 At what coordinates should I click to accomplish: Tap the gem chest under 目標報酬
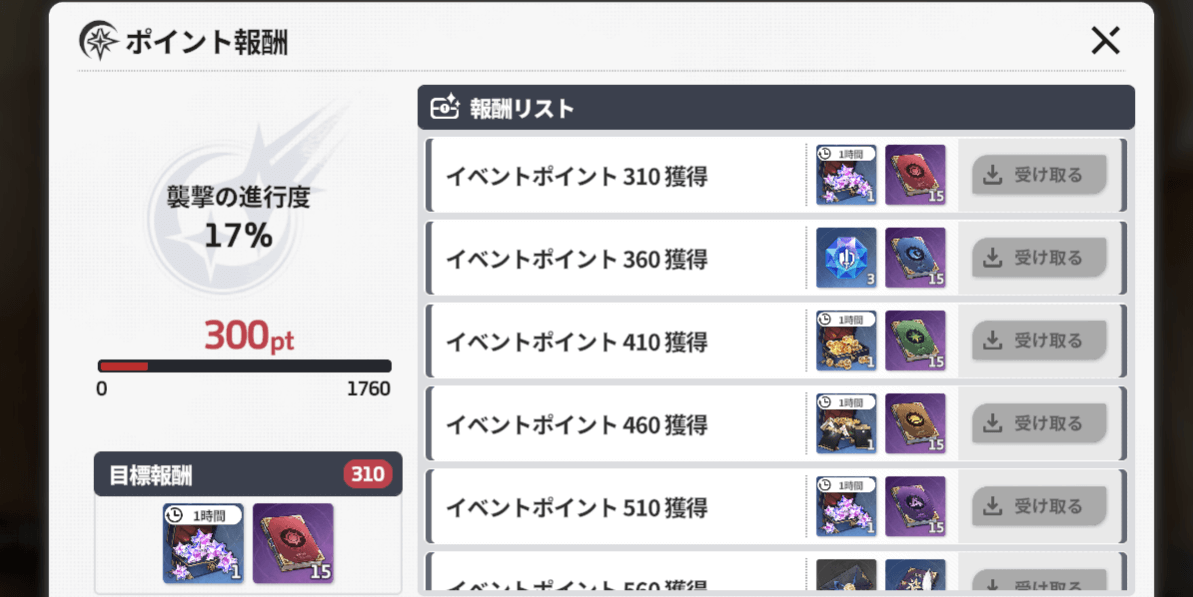click(x=203, y=543)
